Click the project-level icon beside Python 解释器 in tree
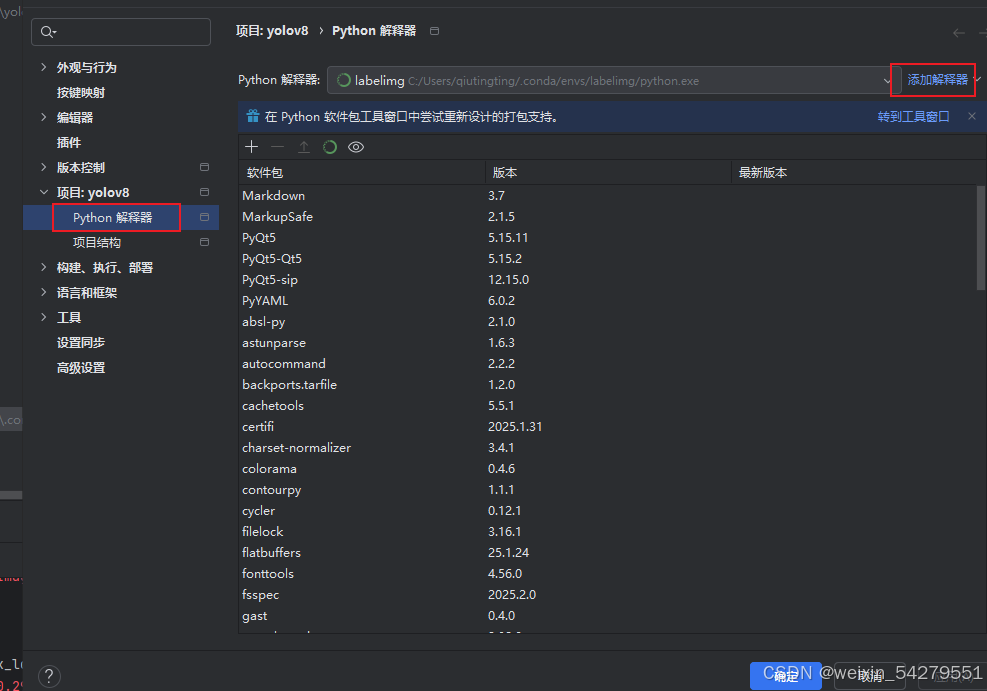987x691 pixels. point(205,217)
